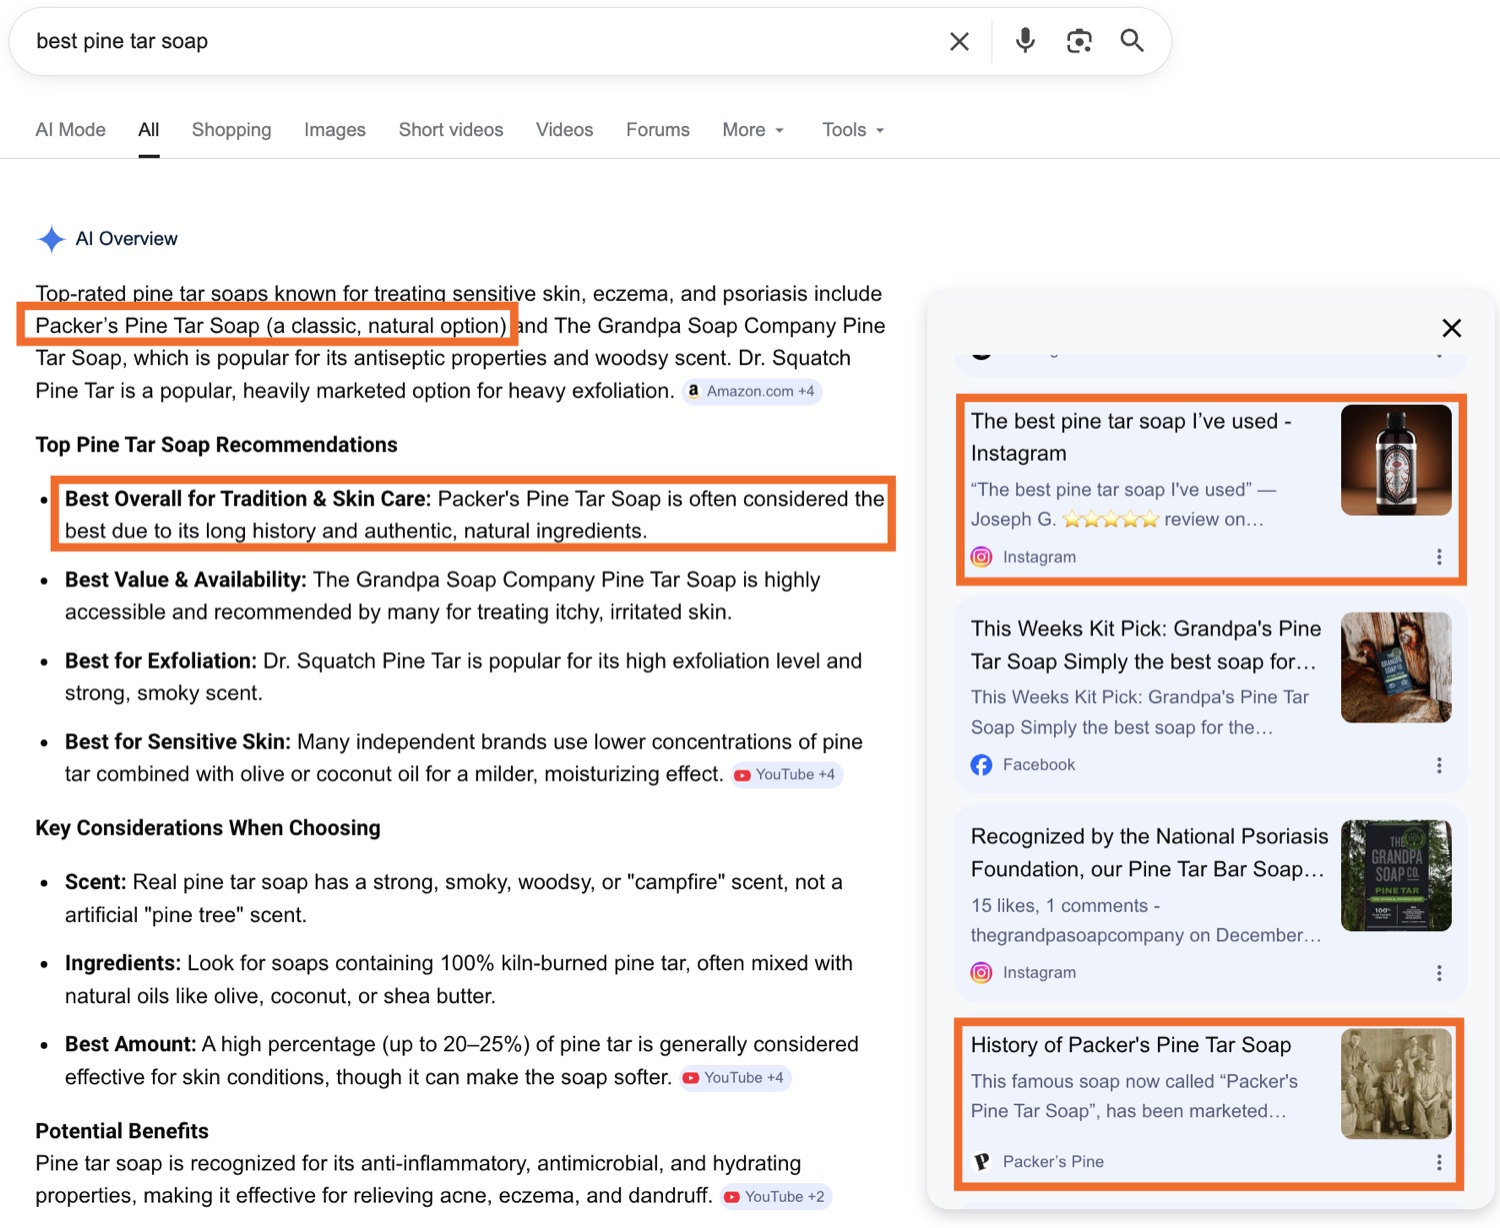Click the Facebook icon on the Grandpa's kit pick card
Screen dimensions: 1500x1228
pos(982,765)
